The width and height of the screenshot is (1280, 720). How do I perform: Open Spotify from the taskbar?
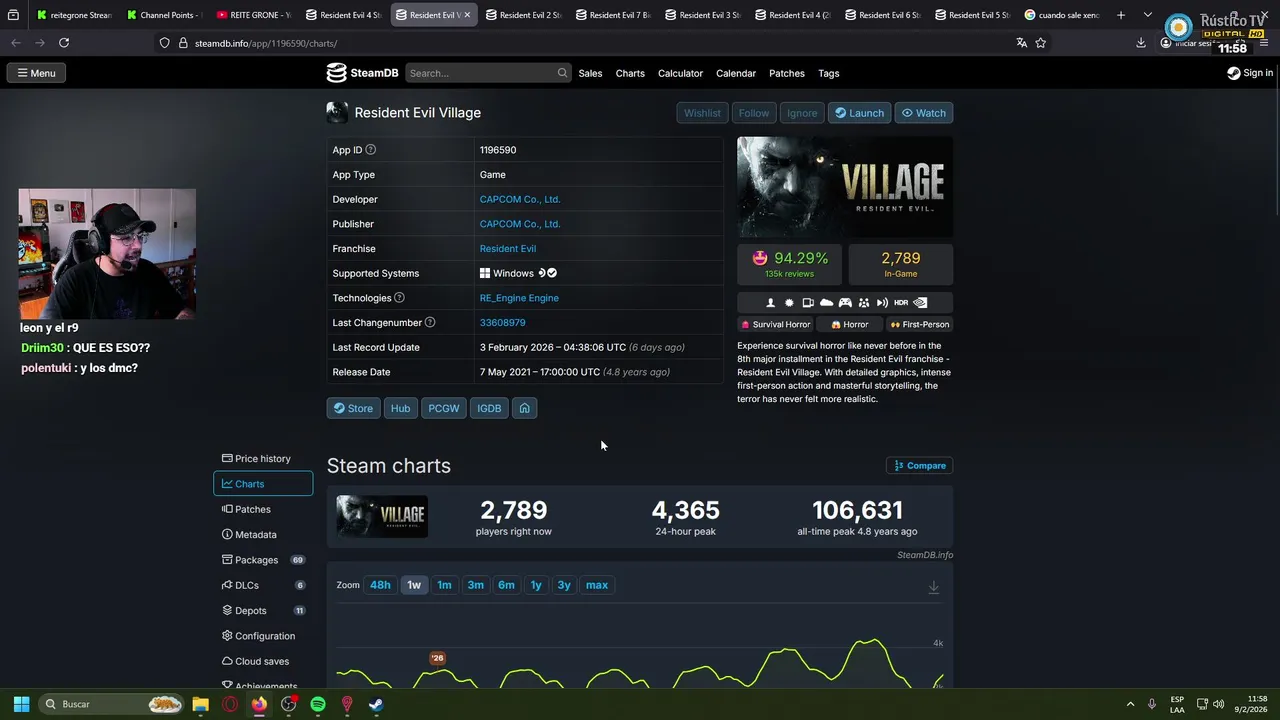pos(318,704)
